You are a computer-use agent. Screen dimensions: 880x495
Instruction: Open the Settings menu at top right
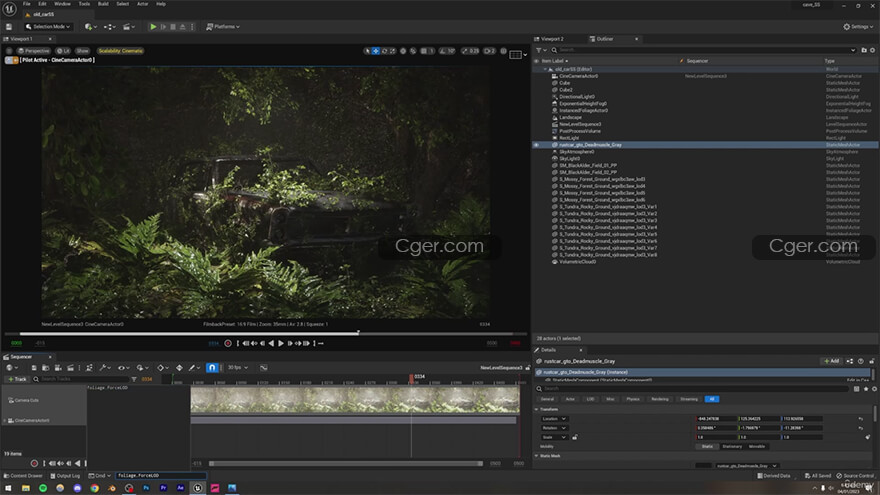pyautogui.click(x=859, y=26)
